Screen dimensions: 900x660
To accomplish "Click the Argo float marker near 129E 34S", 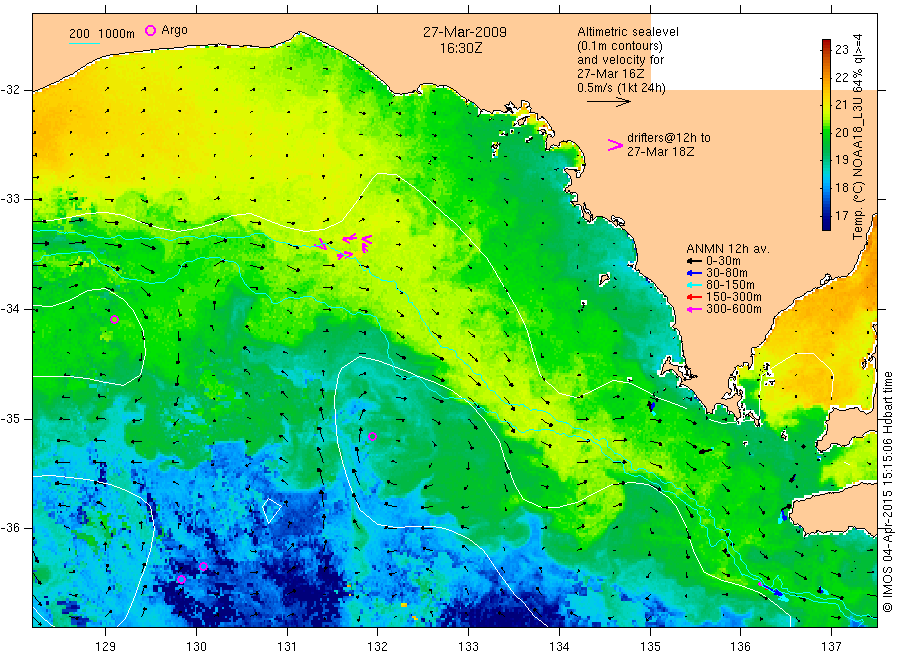I will [x=114, y=320].
